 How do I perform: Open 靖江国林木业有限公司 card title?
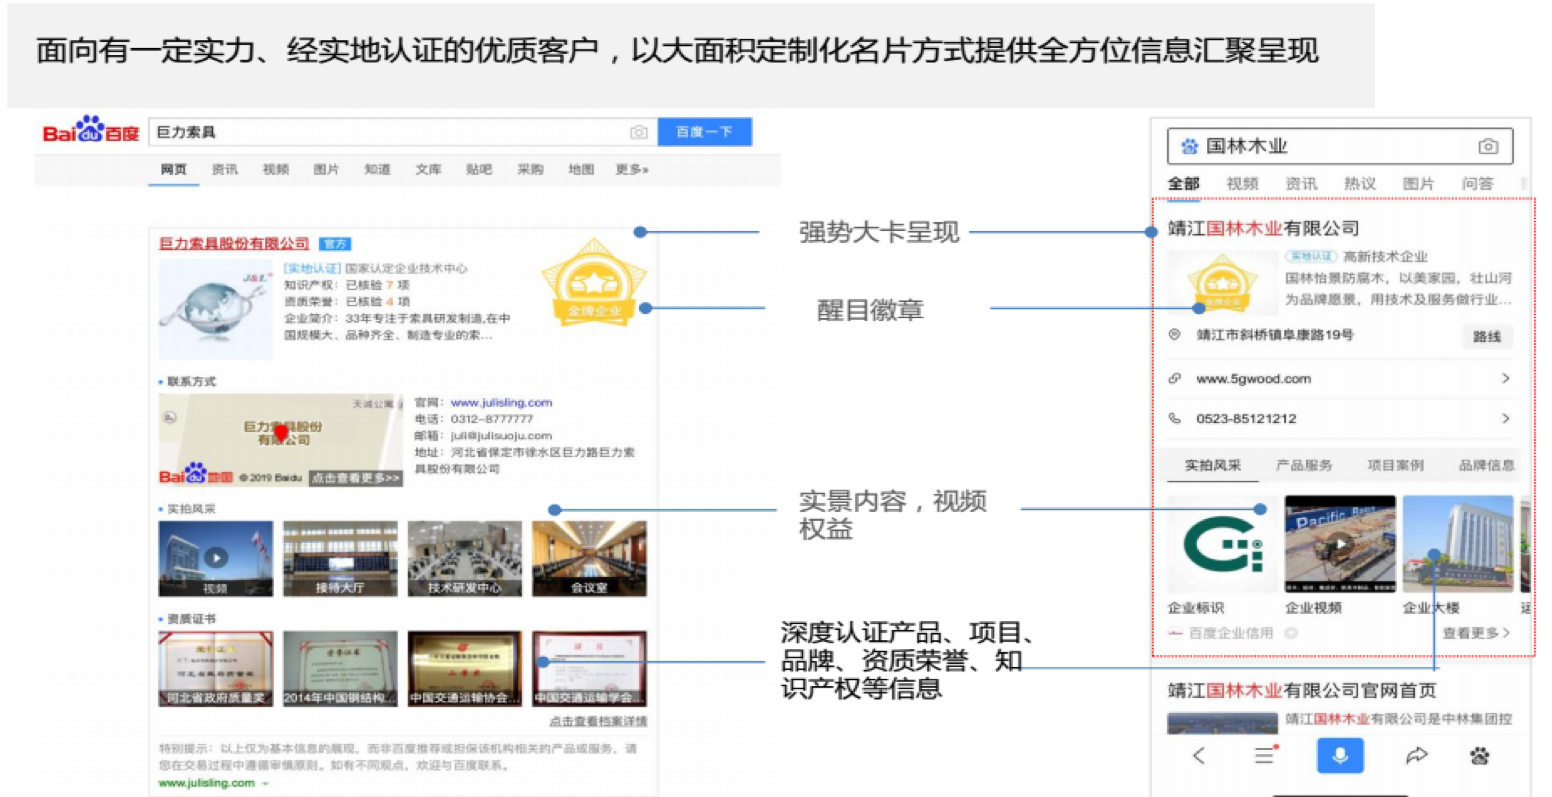[1264, 229]
